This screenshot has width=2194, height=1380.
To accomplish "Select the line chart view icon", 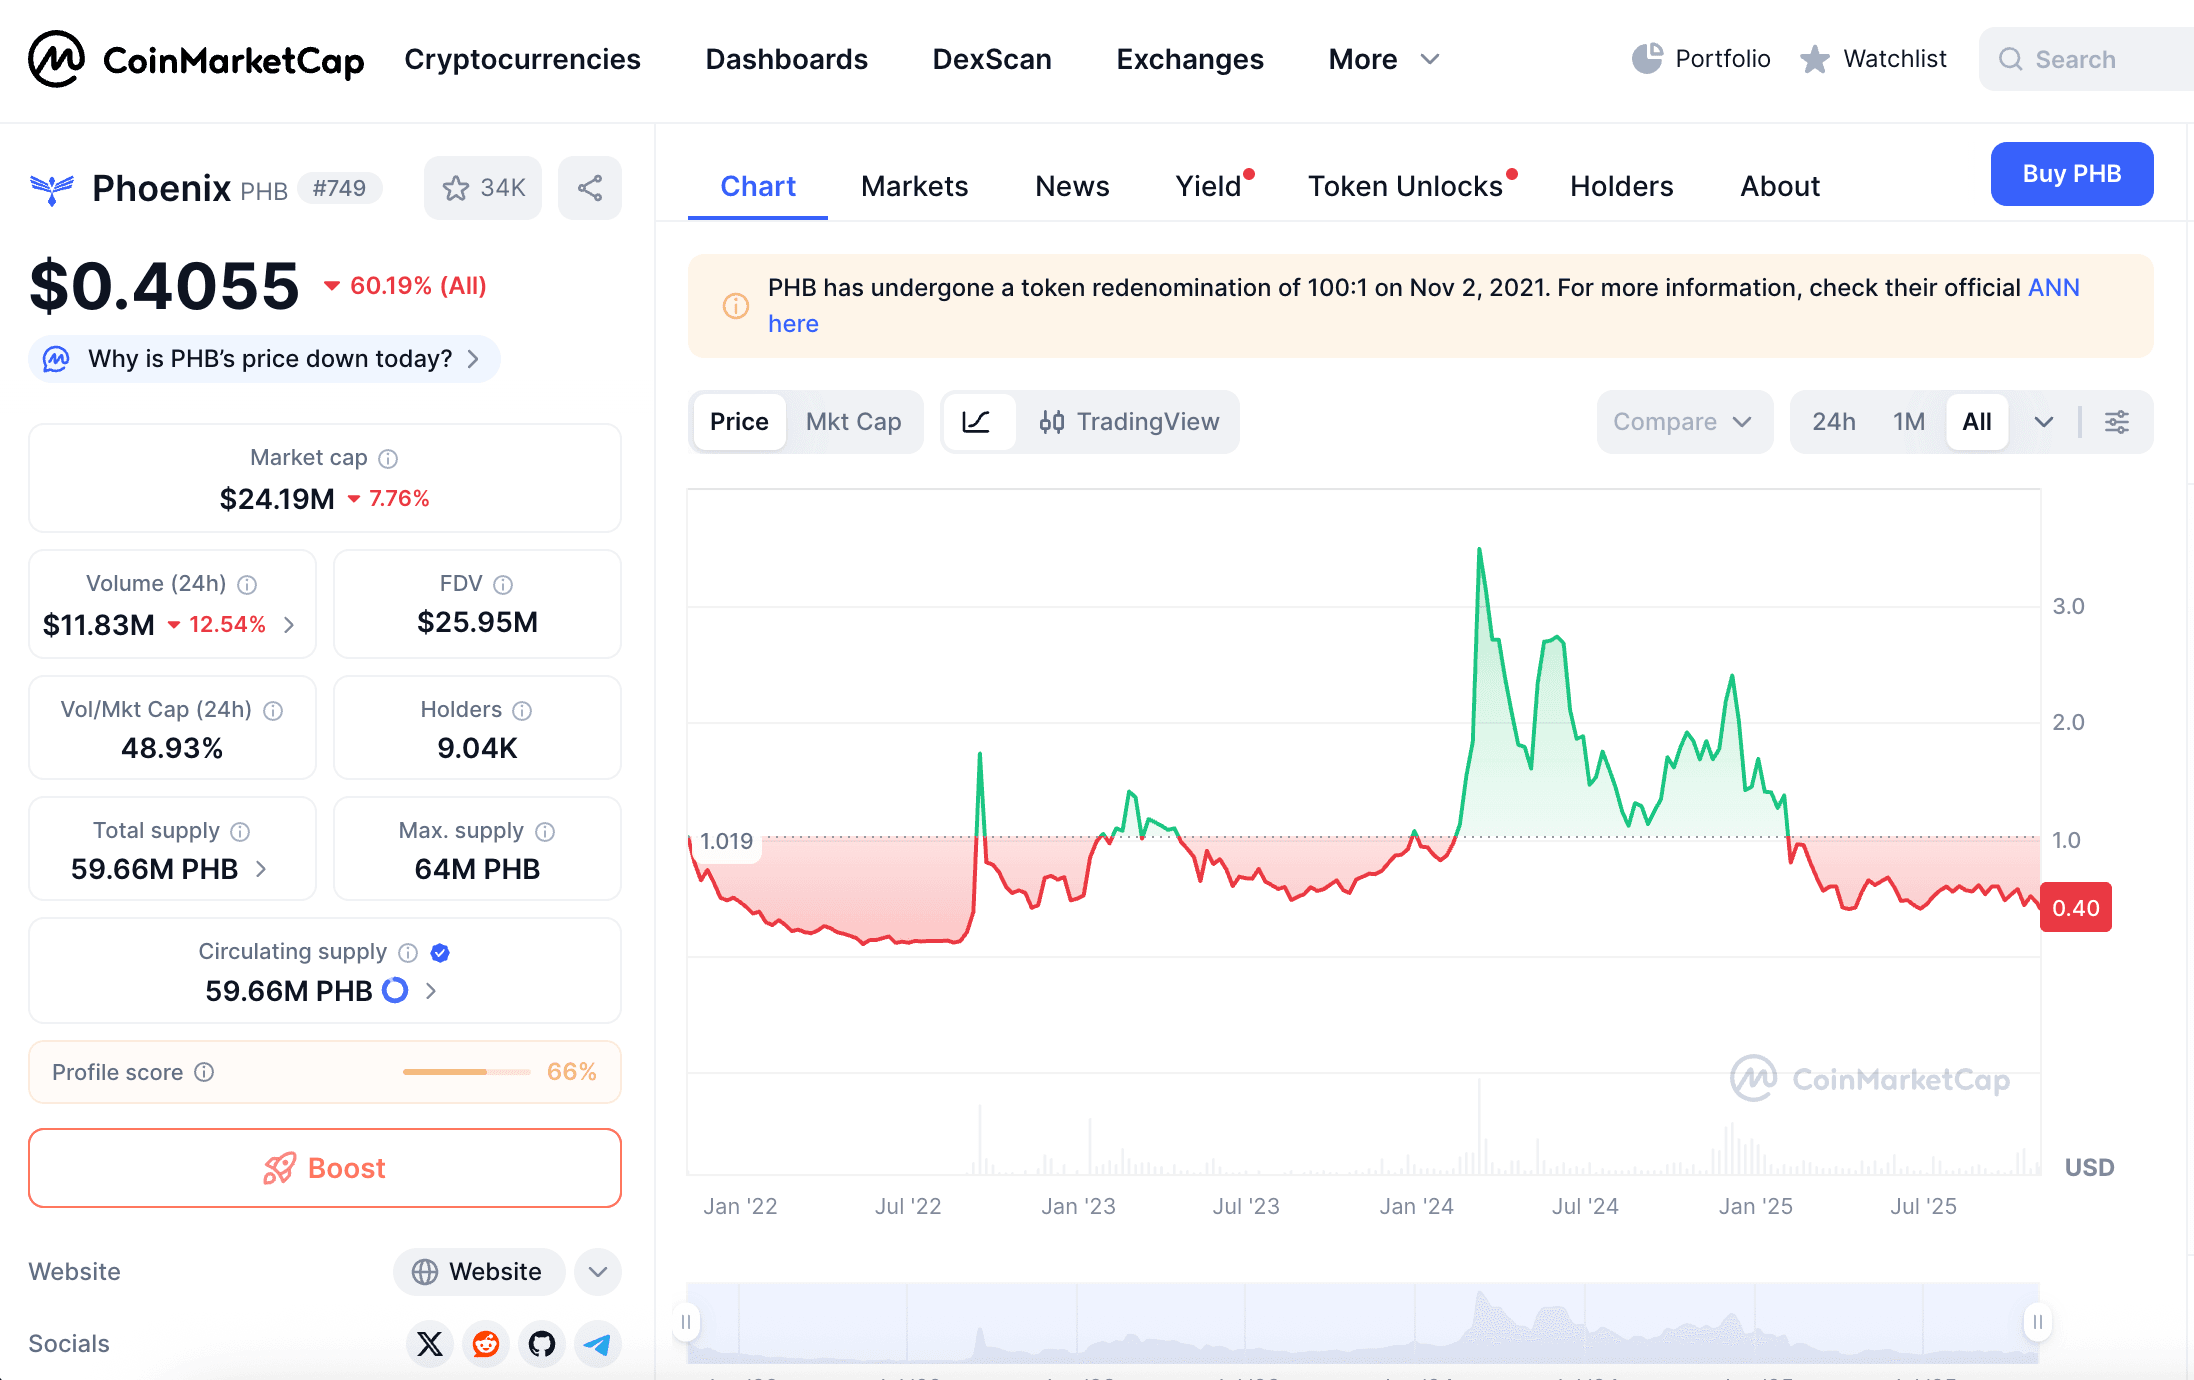I will click(977, 422).
